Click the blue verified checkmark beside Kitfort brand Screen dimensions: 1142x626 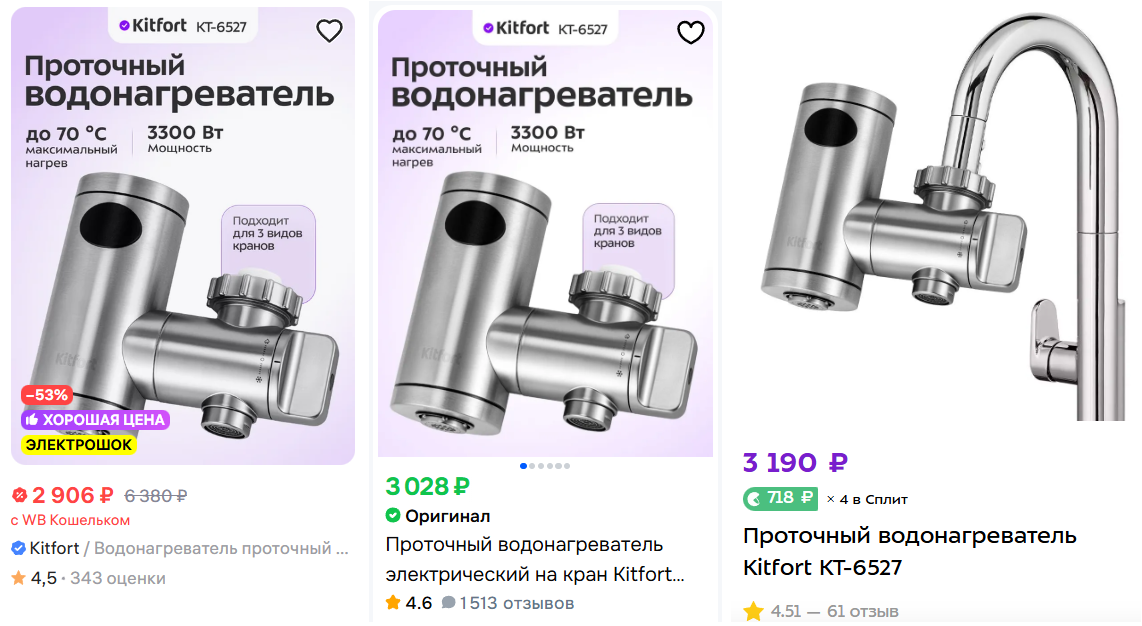[x=18, y=548]
